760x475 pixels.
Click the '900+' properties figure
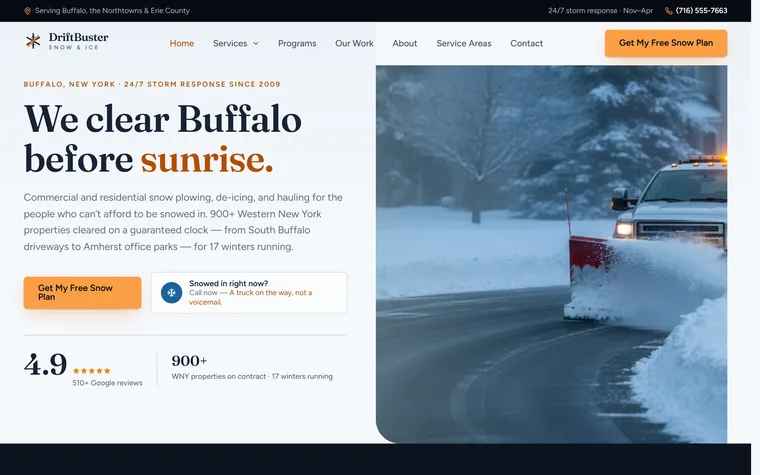pos(190,361)
